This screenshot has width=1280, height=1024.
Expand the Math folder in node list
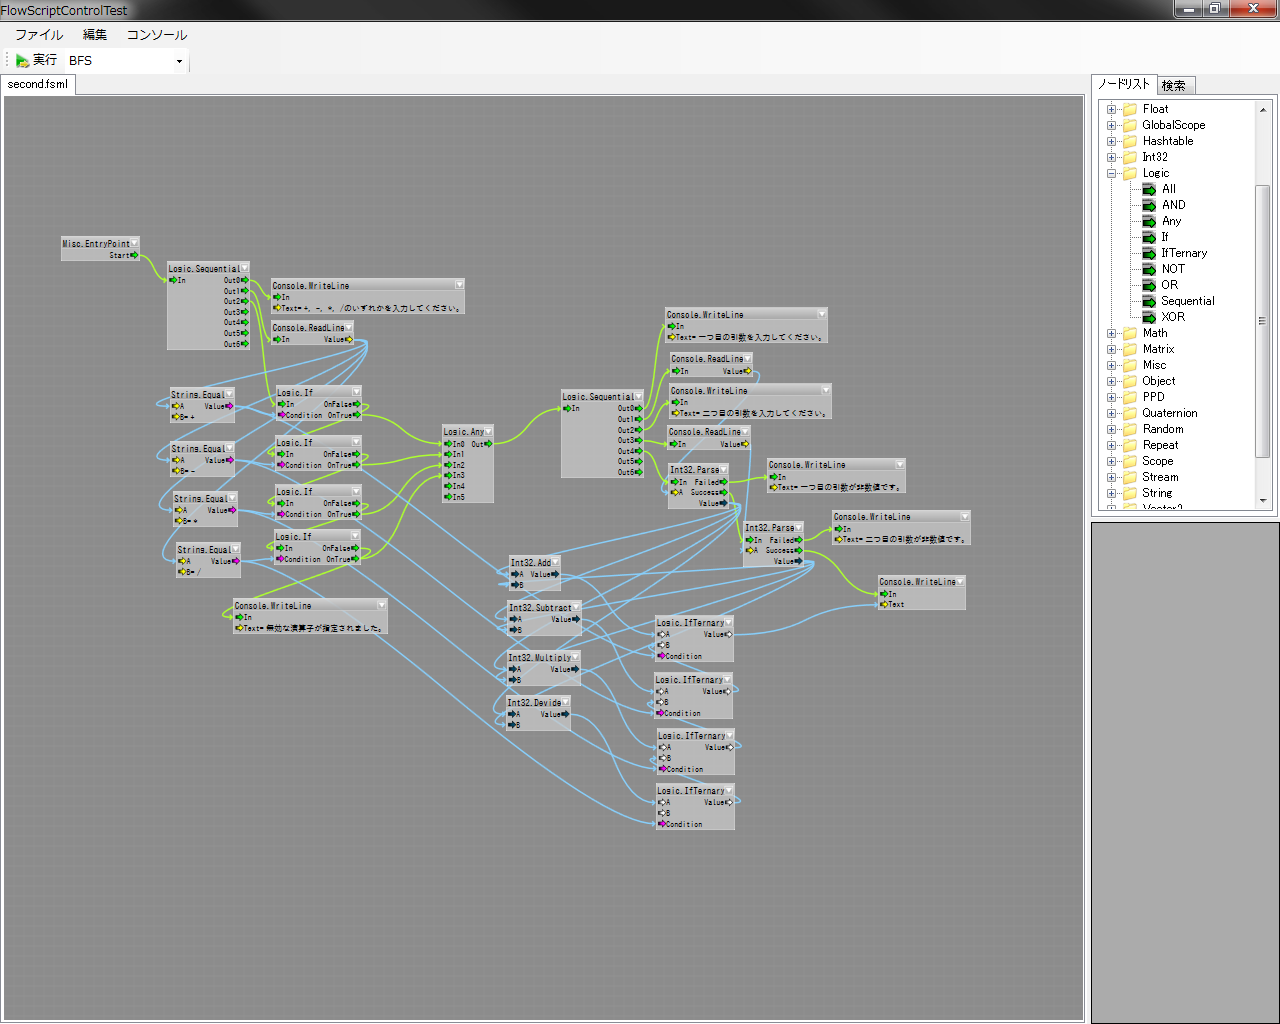[x=1111, y=333]
